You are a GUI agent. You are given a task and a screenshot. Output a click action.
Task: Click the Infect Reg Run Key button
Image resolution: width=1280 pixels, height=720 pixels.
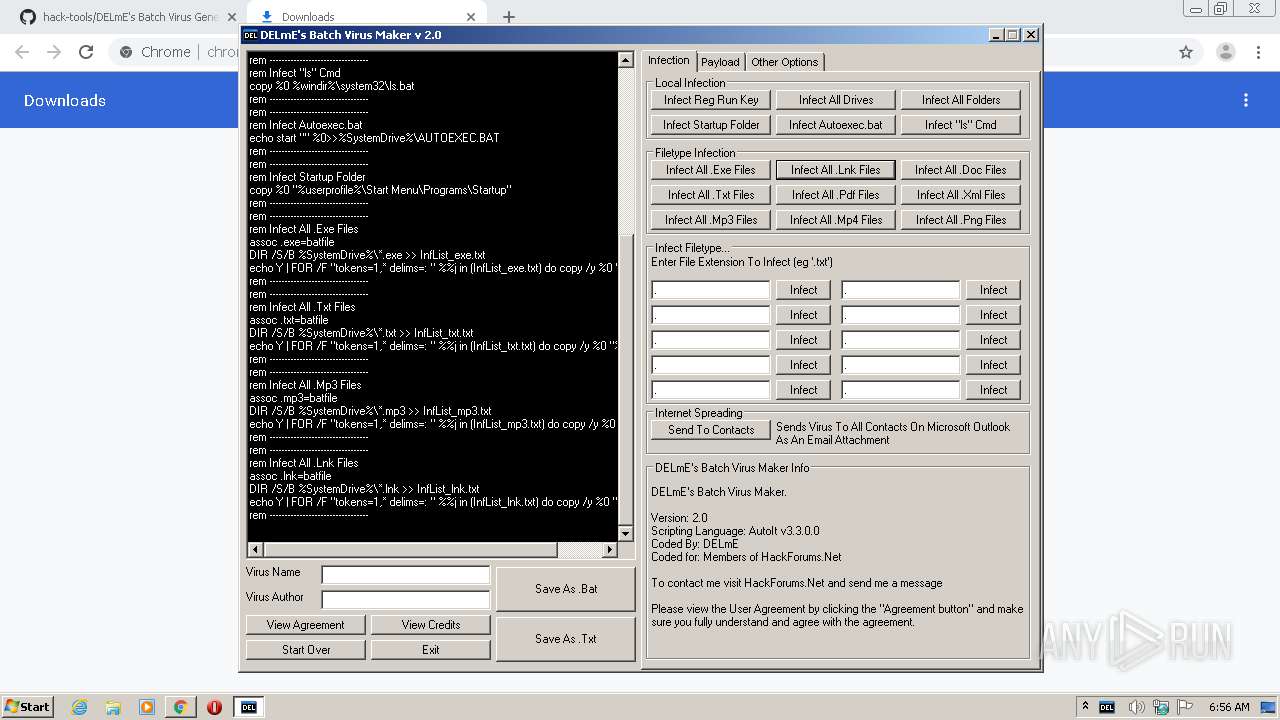click(711, 100)
